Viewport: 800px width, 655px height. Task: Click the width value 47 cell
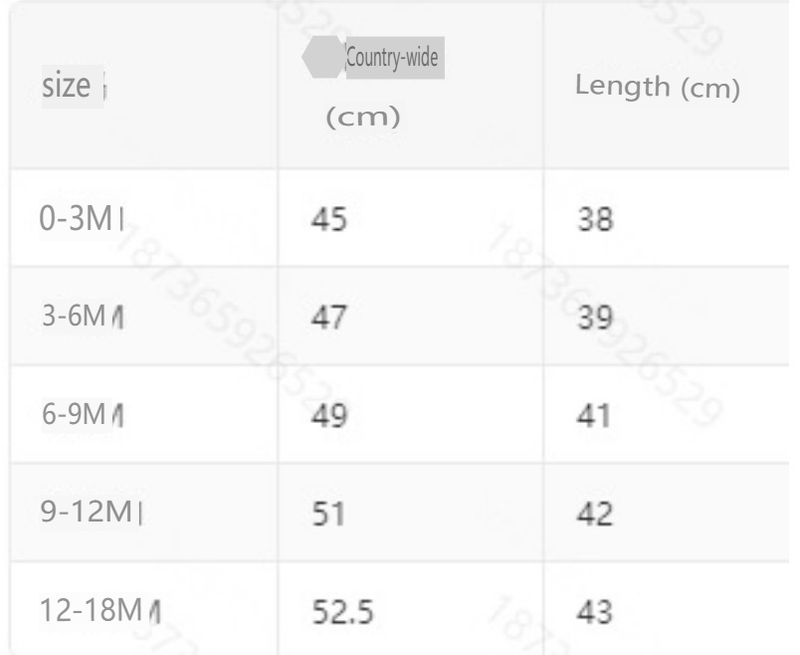pyautogui.click(x=328, y=316)
